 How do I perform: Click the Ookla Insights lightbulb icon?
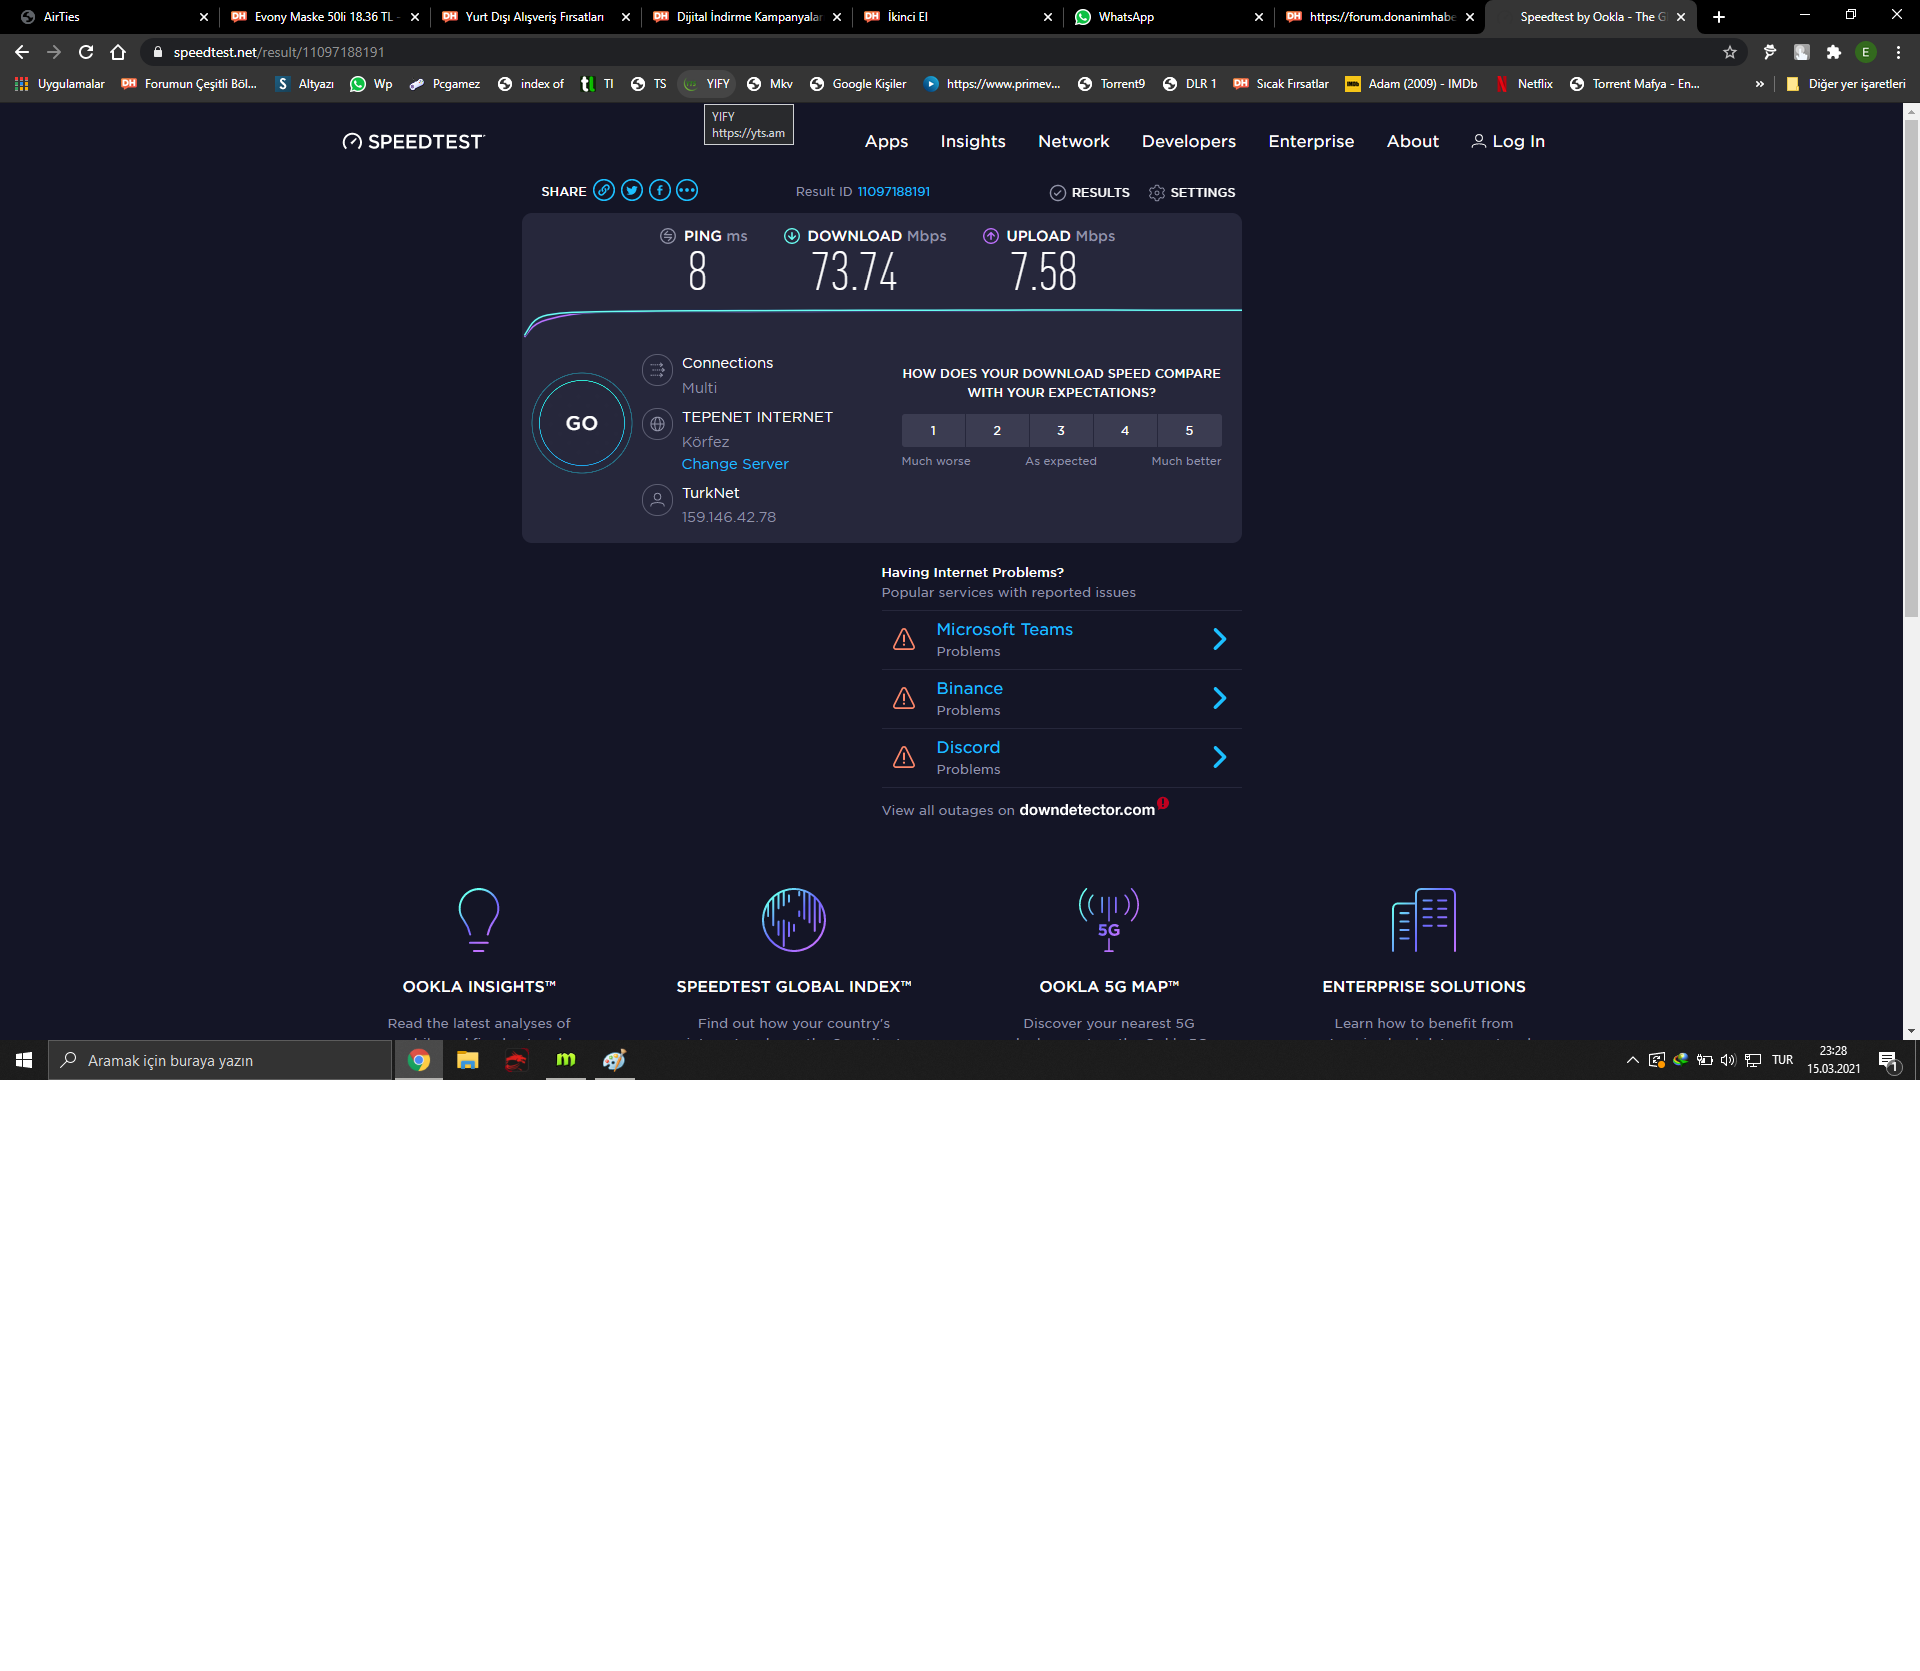pyautogui.click(x=479, y=920)
